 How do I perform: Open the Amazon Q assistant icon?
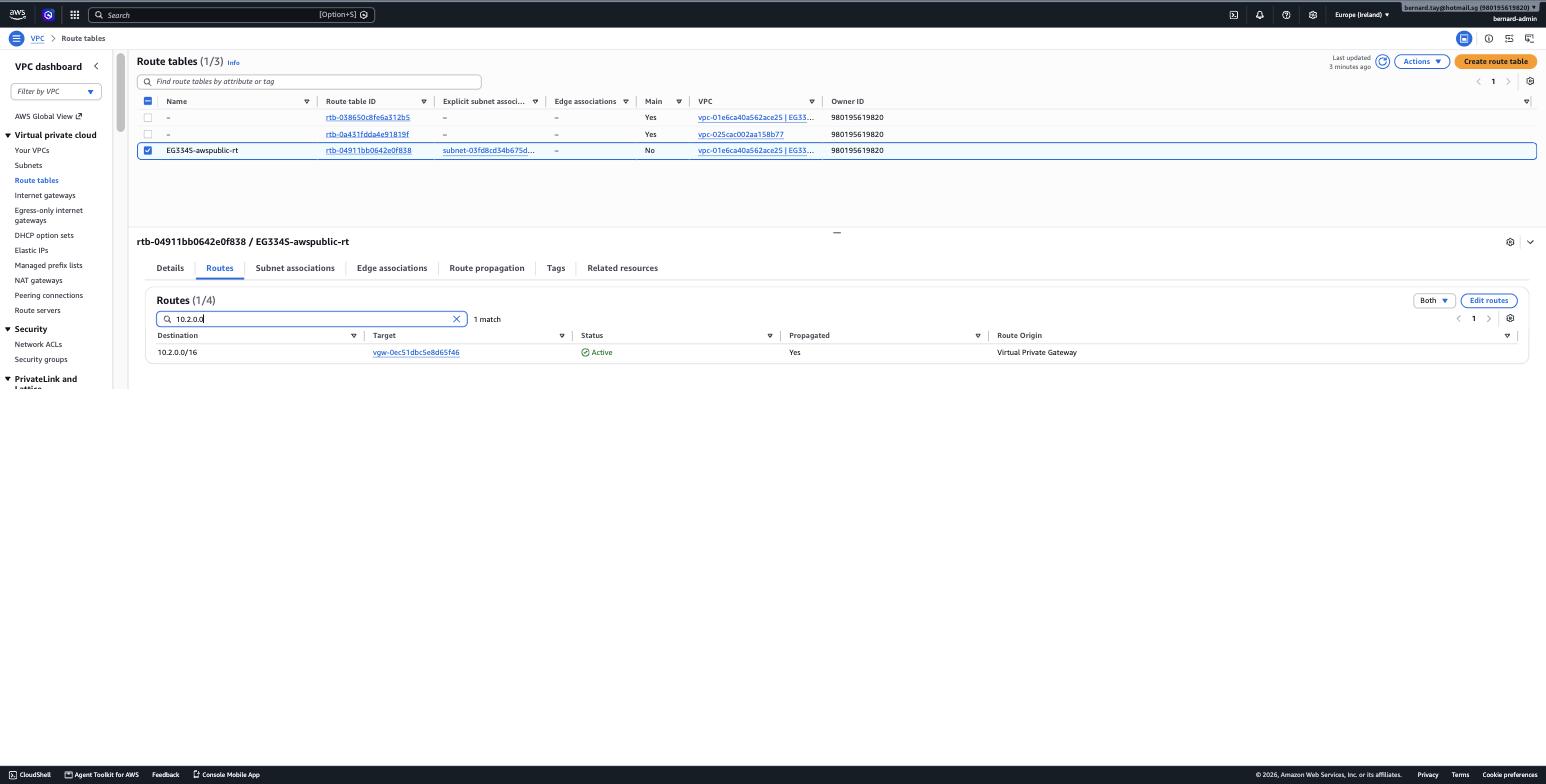pyautogui.click(x=48, y=15)
